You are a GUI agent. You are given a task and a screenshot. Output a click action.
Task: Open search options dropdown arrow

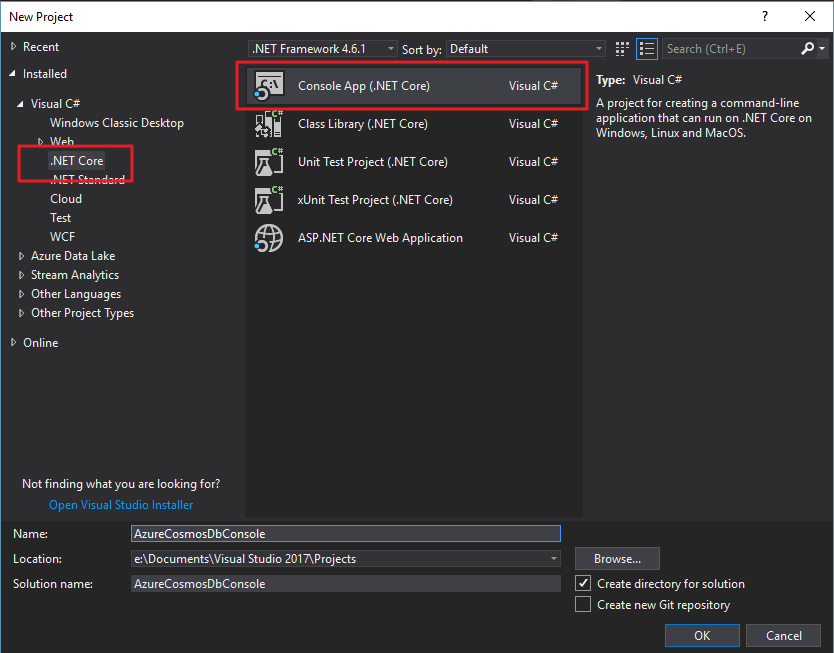coord(822,49)
